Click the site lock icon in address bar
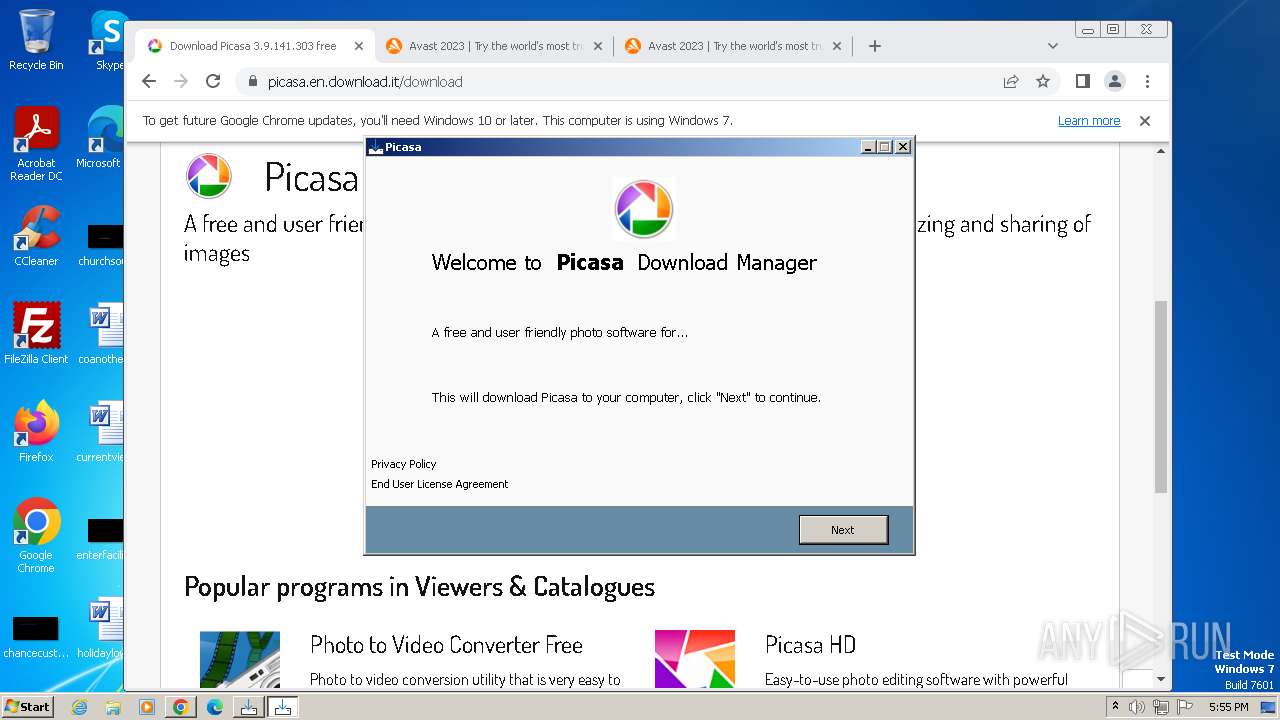Image resolution: width=1280 pixels, height=720 pixels. coord(252,82)
